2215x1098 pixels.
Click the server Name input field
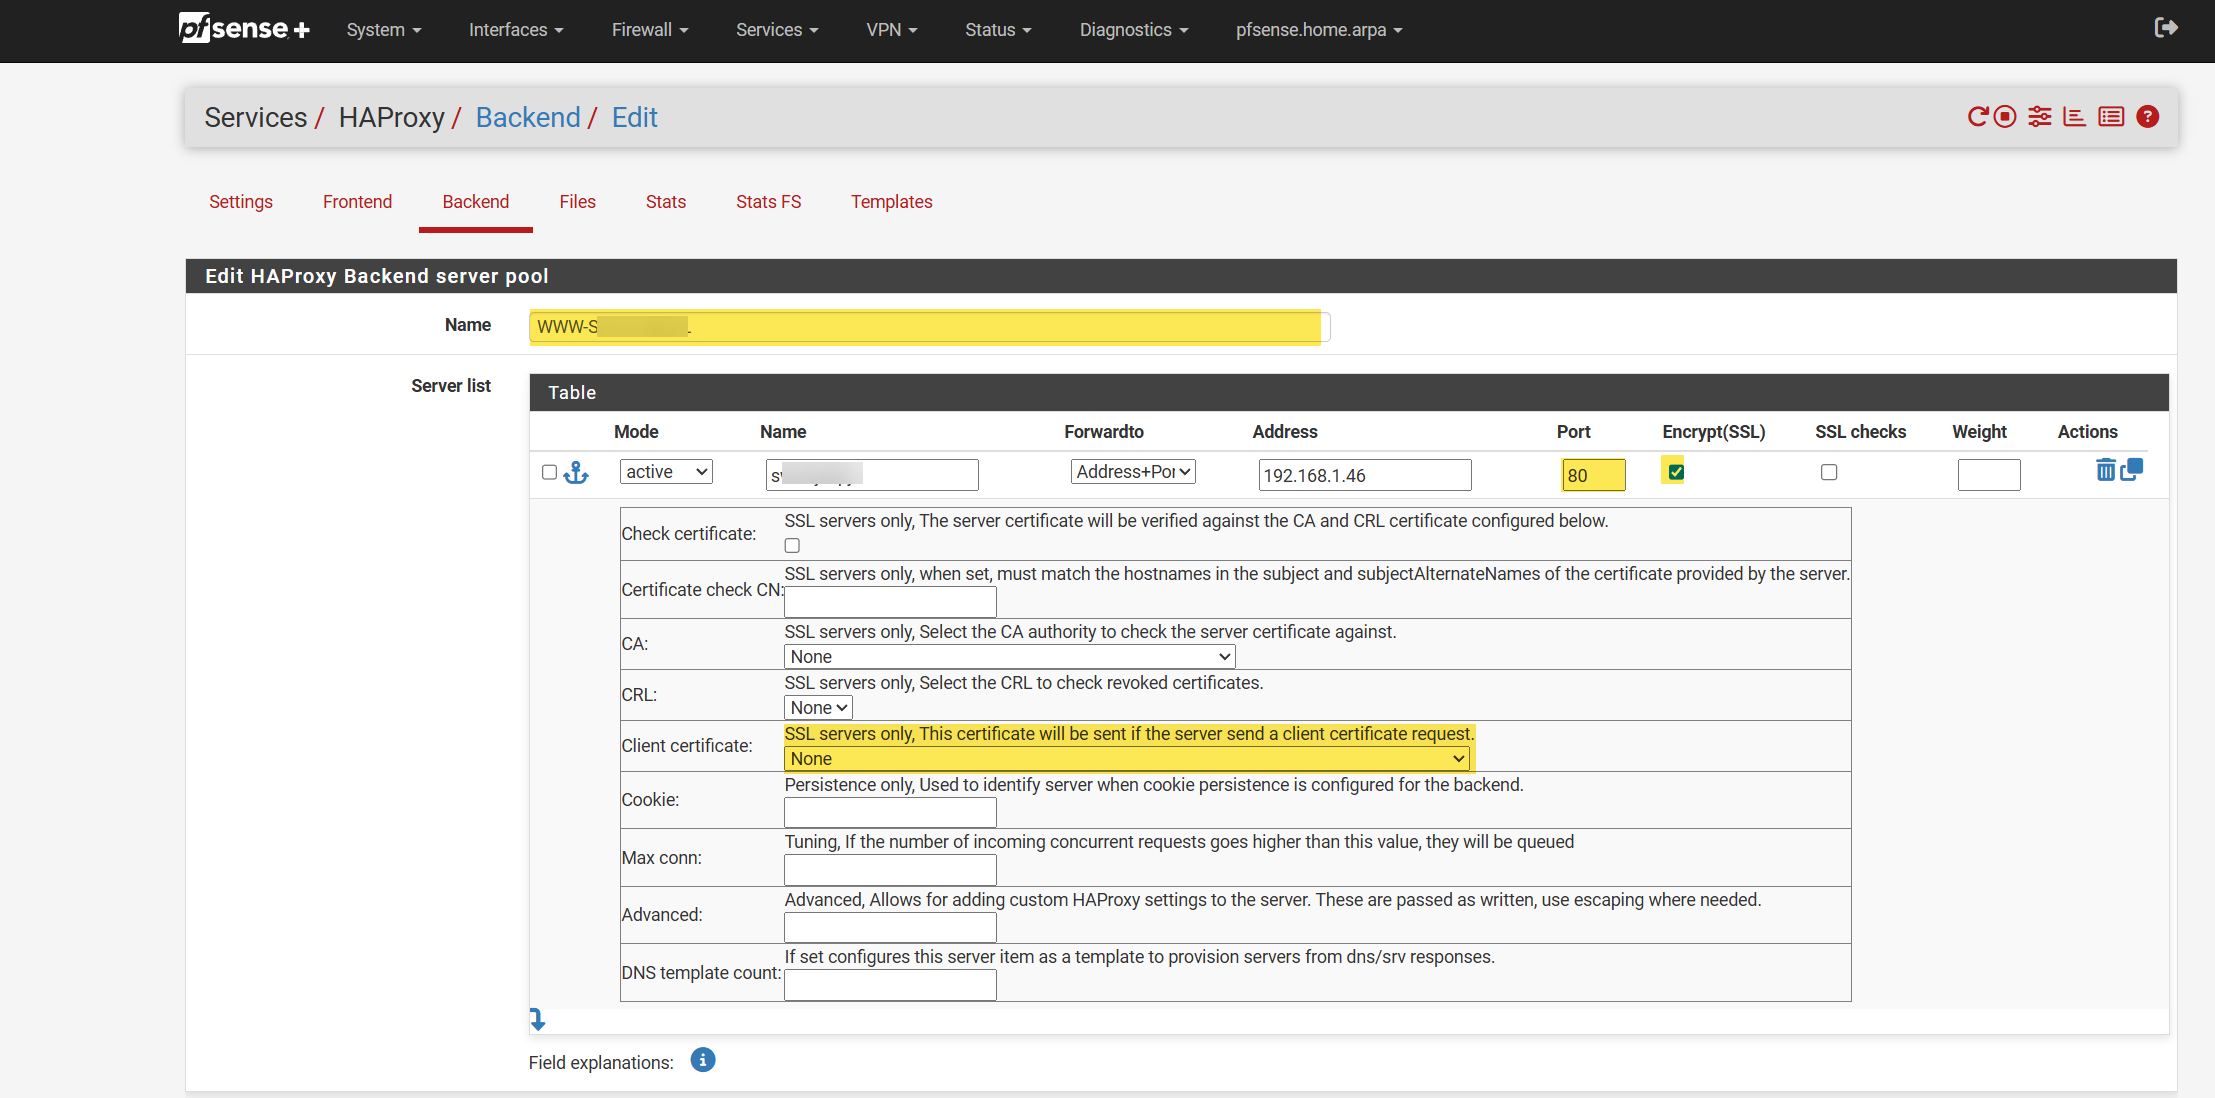[872, 475]
